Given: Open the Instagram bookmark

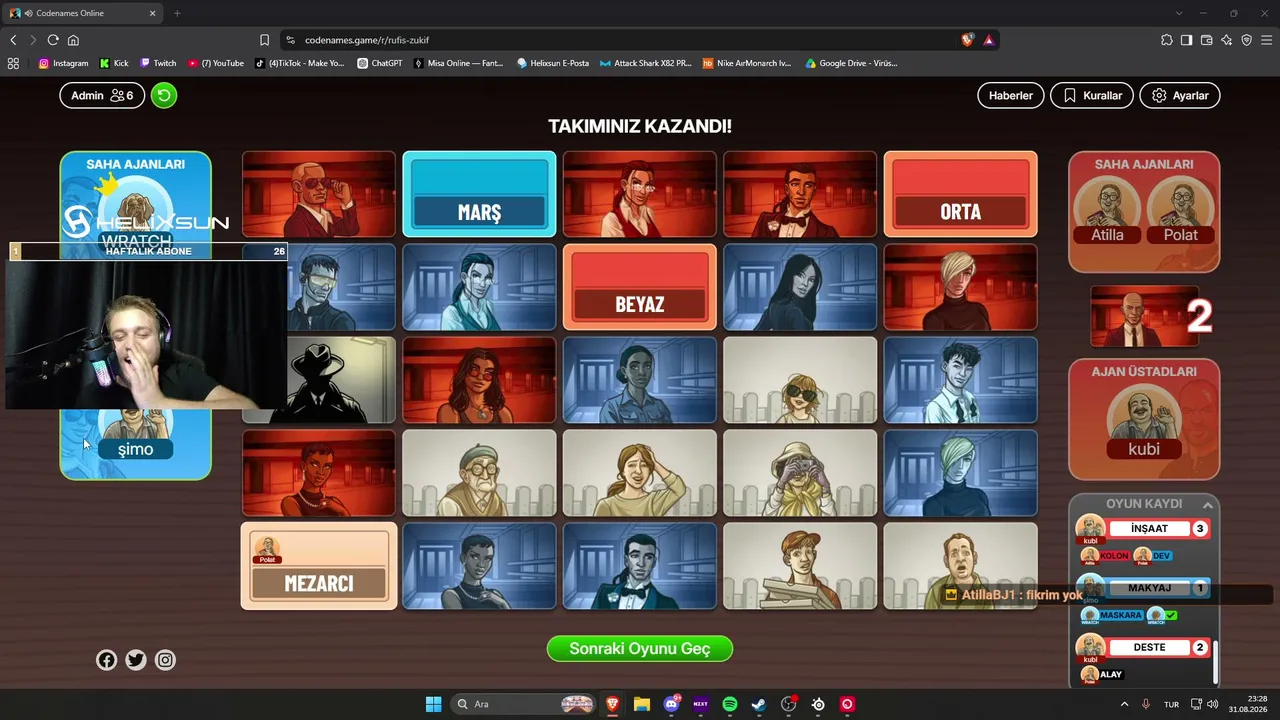Looking at the screenshot, I should pyautogui.click(x=63, y=63).
